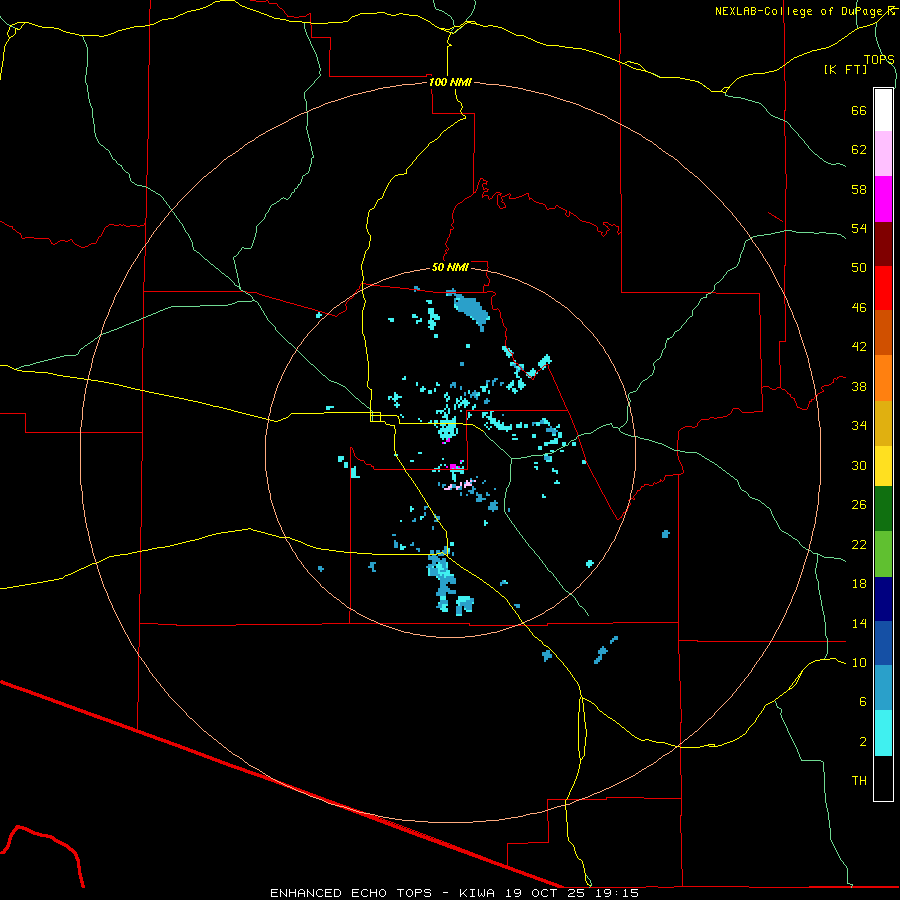
Task: Pick the medium blue legend swatch
Action: coord(883,643)
